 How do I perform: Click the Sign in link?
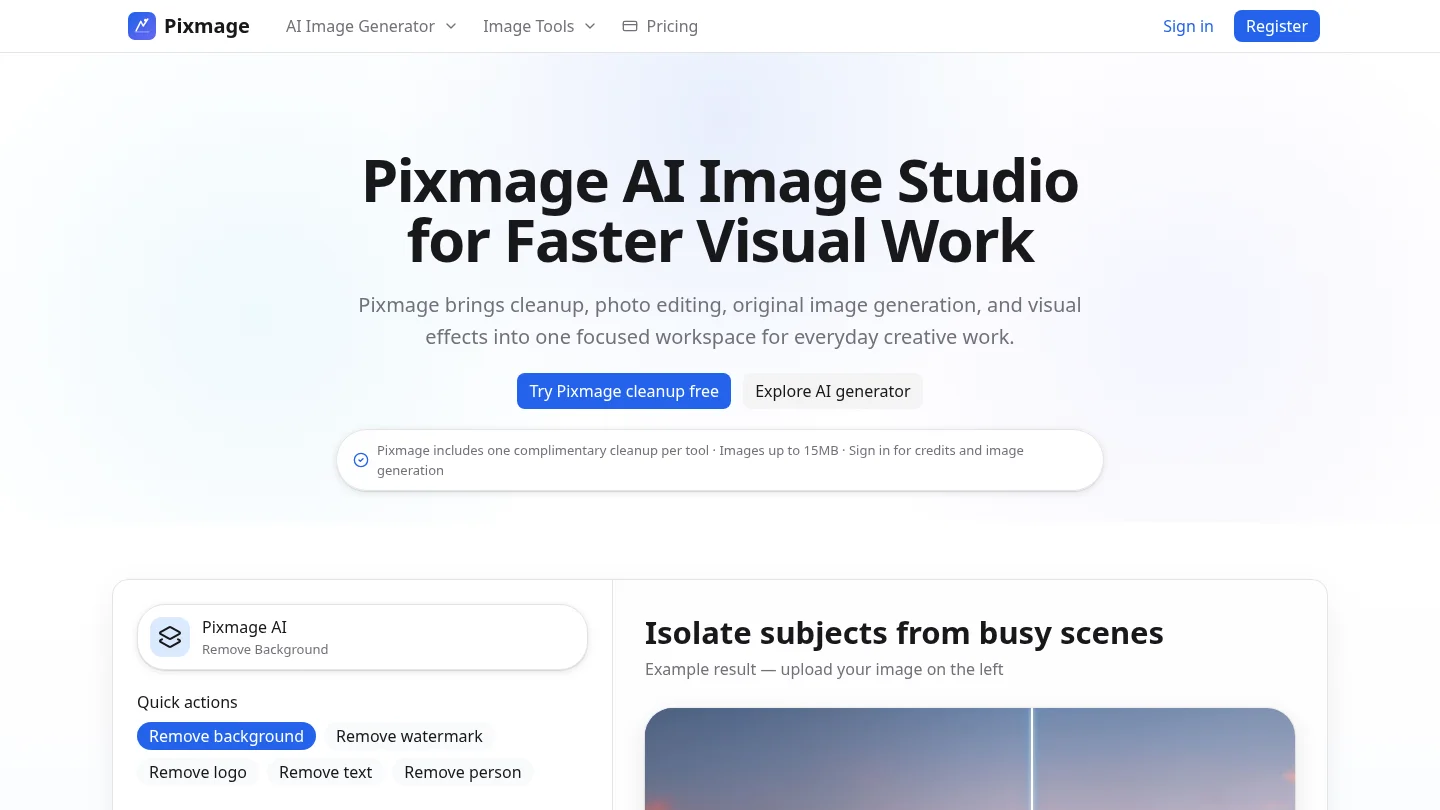click(x=1188, y=26)
